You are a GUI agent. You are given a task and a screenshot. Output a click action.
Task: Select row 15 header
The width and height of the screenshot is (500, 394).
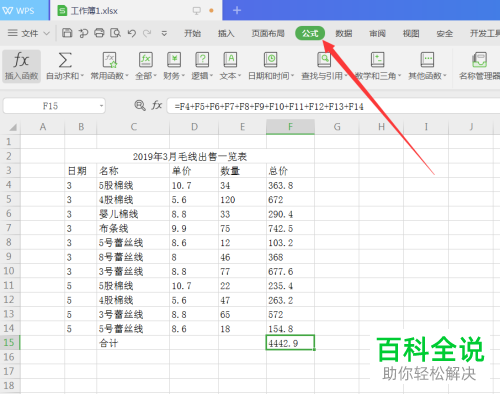[x=9, y=343]
